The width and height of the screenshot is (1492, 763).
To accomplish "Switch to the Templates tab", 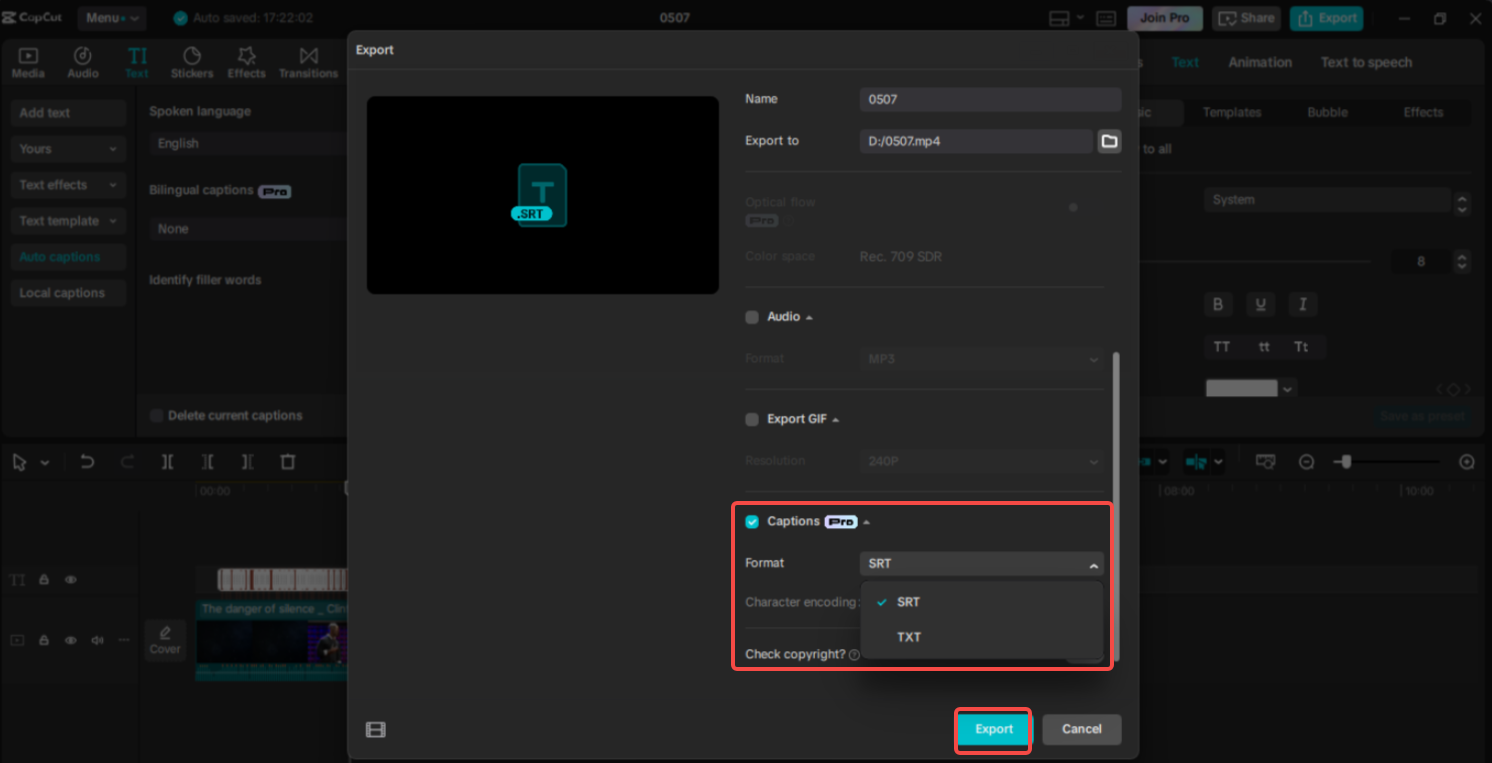I will click(x=1232, y=112).
